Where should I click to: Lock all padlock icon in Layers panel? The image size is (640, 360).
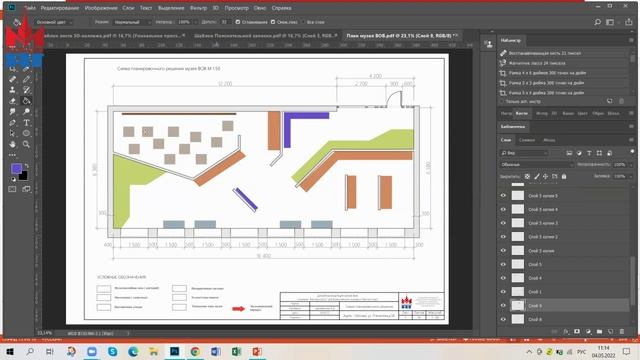tap(564, 176)
